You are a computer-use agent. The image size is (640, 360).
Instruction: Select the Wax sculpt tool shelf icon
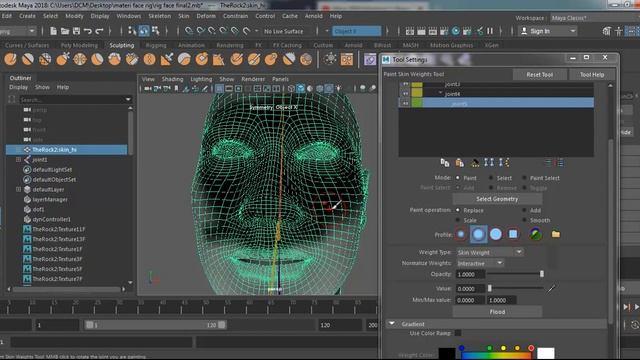point(184,60)
